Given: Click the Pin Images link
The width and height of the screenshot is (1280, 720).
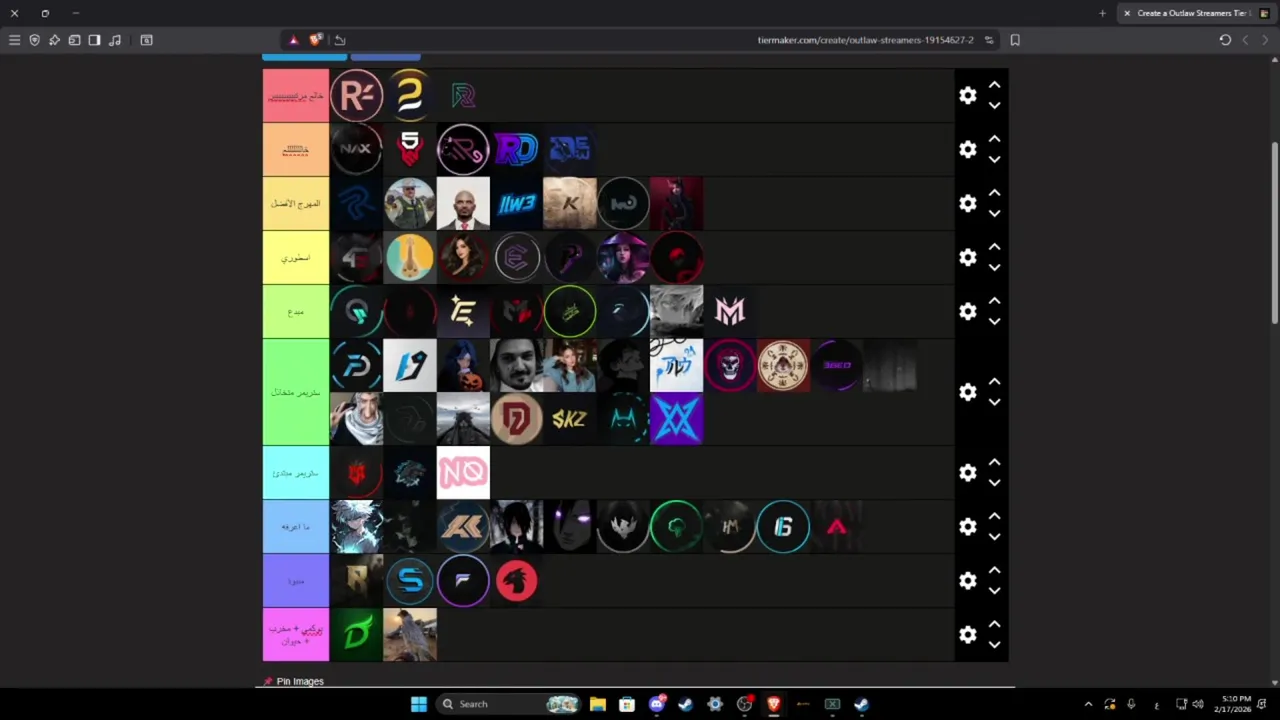Looking at the screenshot, I should tap(300, 681).
